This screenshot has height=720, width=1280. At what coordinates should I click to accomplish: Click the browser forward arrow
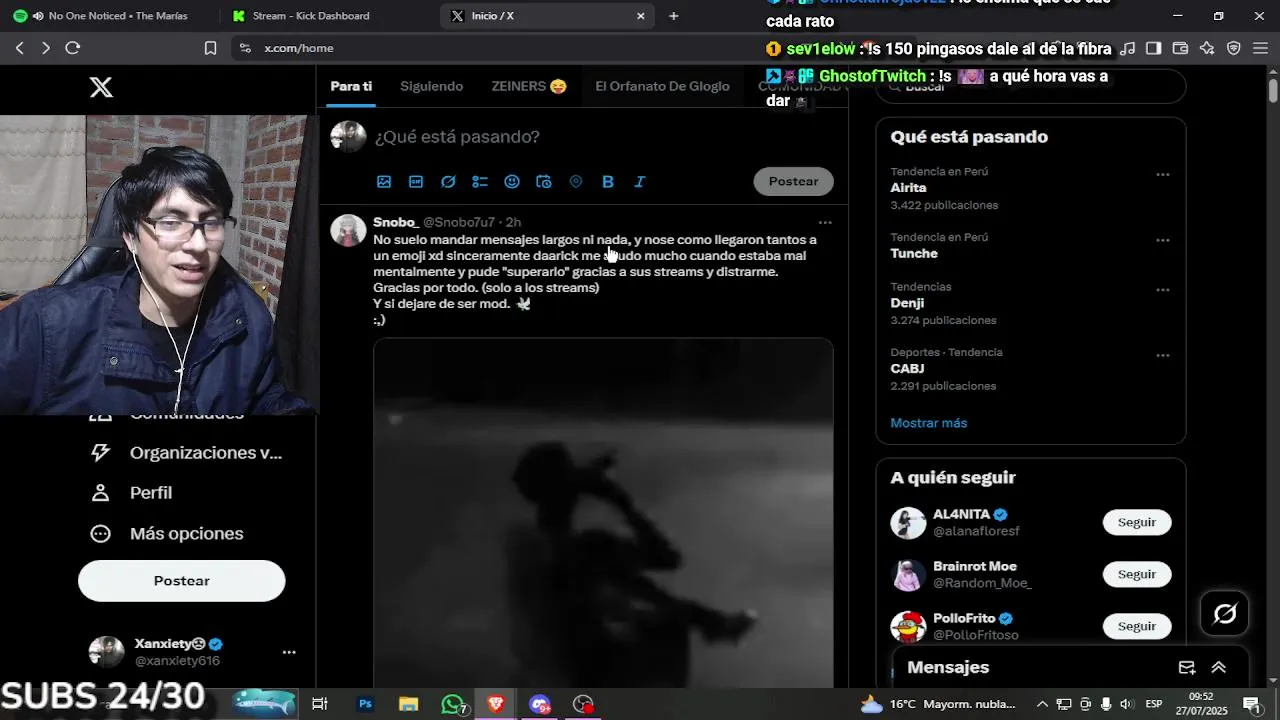click(x=45, y=48)
